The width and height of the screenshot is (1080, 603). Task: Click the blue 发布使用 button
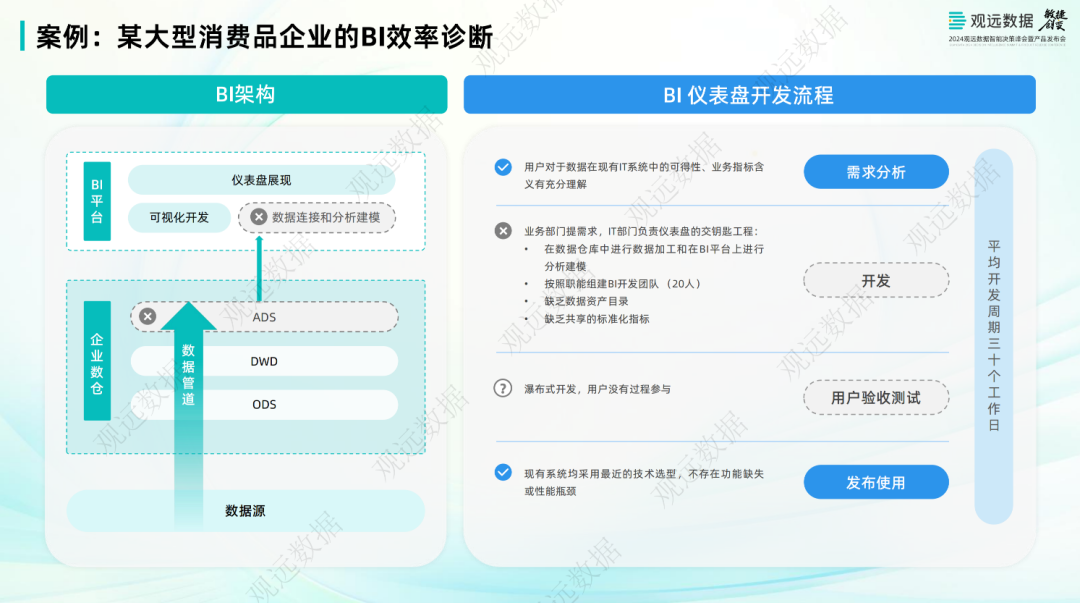tap(876, 483)
